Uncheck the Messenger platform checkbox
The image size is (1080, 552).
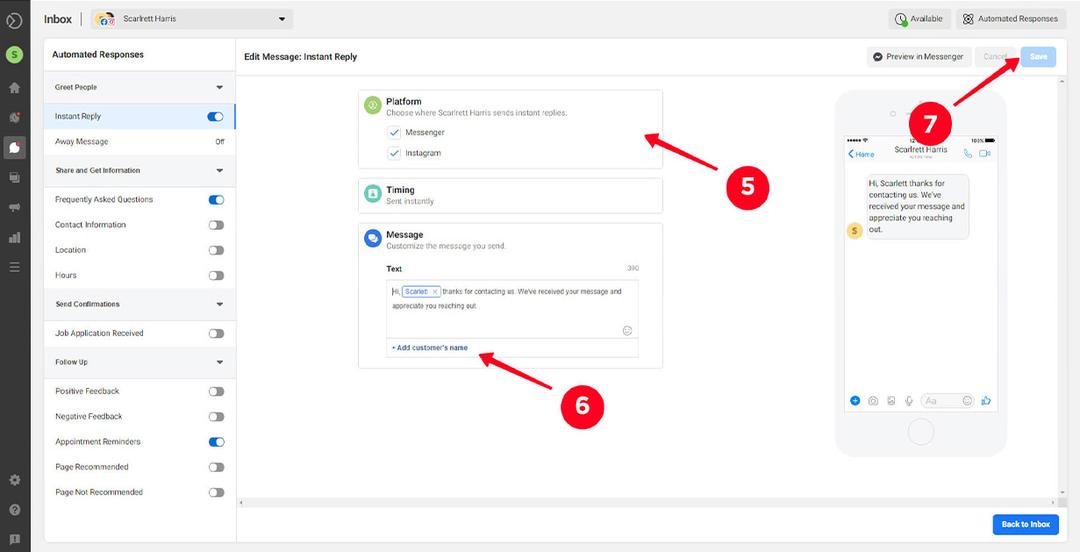[x=394, y=132]
